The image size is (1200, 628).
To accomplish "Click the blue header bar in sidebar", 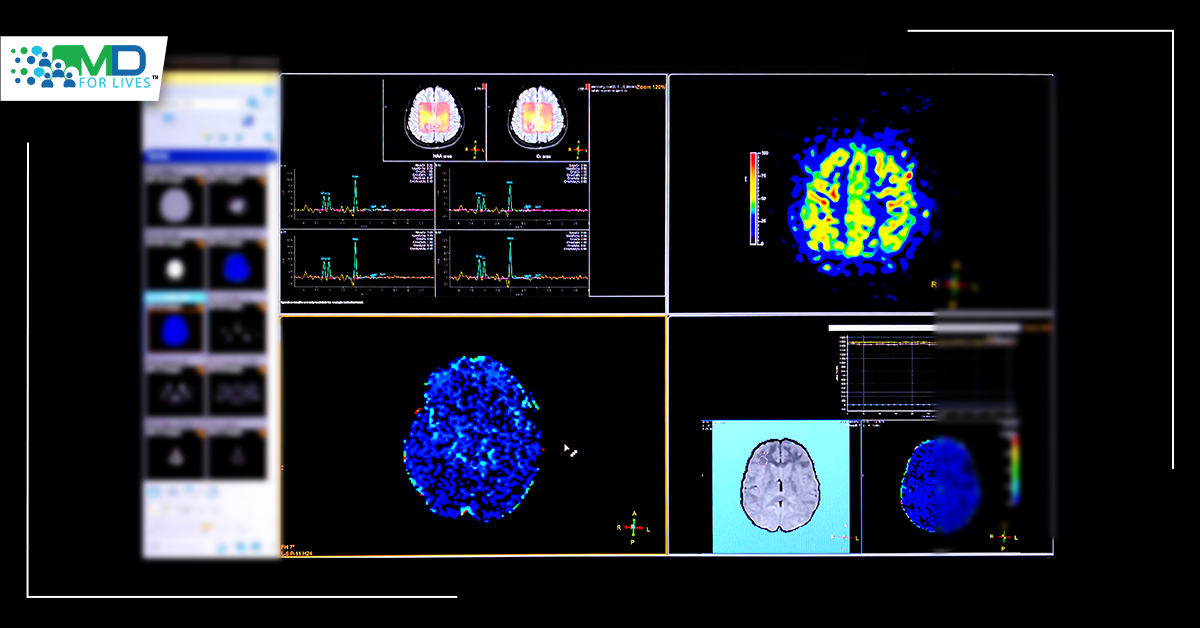I will point(211,157).
